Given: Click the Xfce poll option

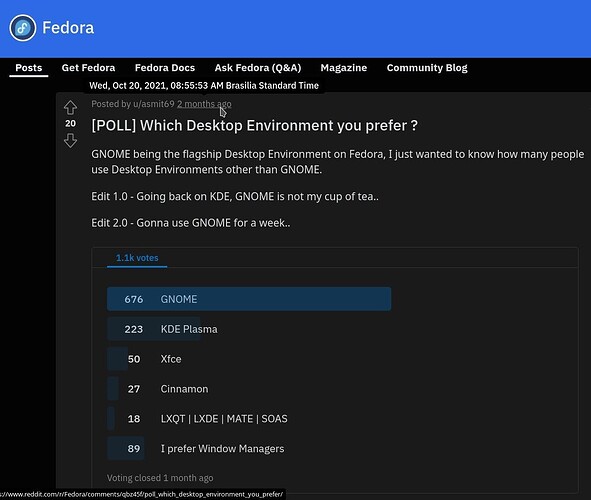Looking at the screenshot, I should tap(171, 359).
